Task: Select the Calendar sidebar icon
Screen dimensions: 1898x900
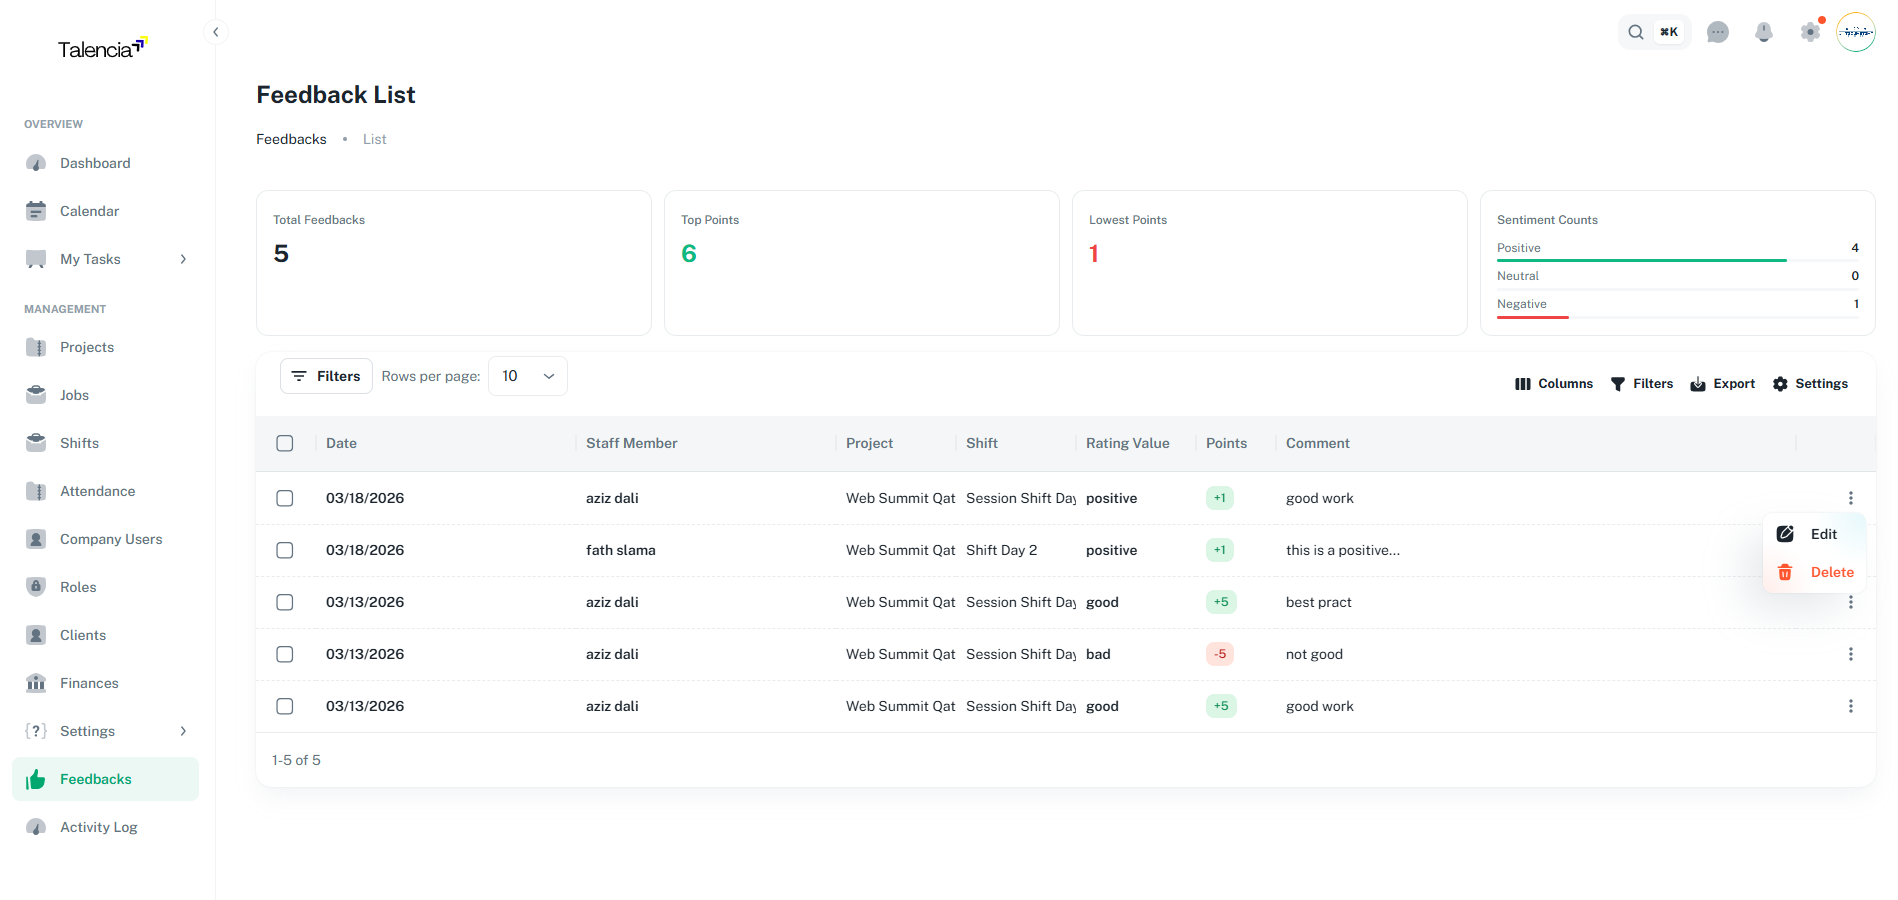Action: [36, 211]
